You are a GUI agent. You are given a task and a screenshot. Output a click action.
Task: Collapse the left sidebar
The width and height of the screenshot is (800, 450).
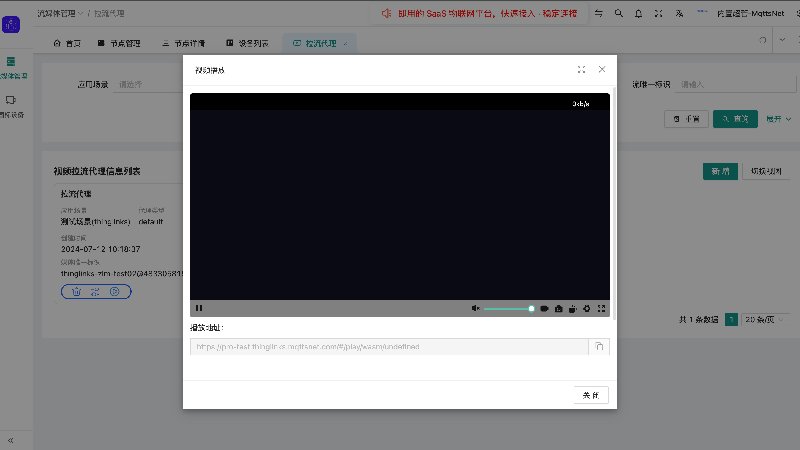tap(10, 440)
